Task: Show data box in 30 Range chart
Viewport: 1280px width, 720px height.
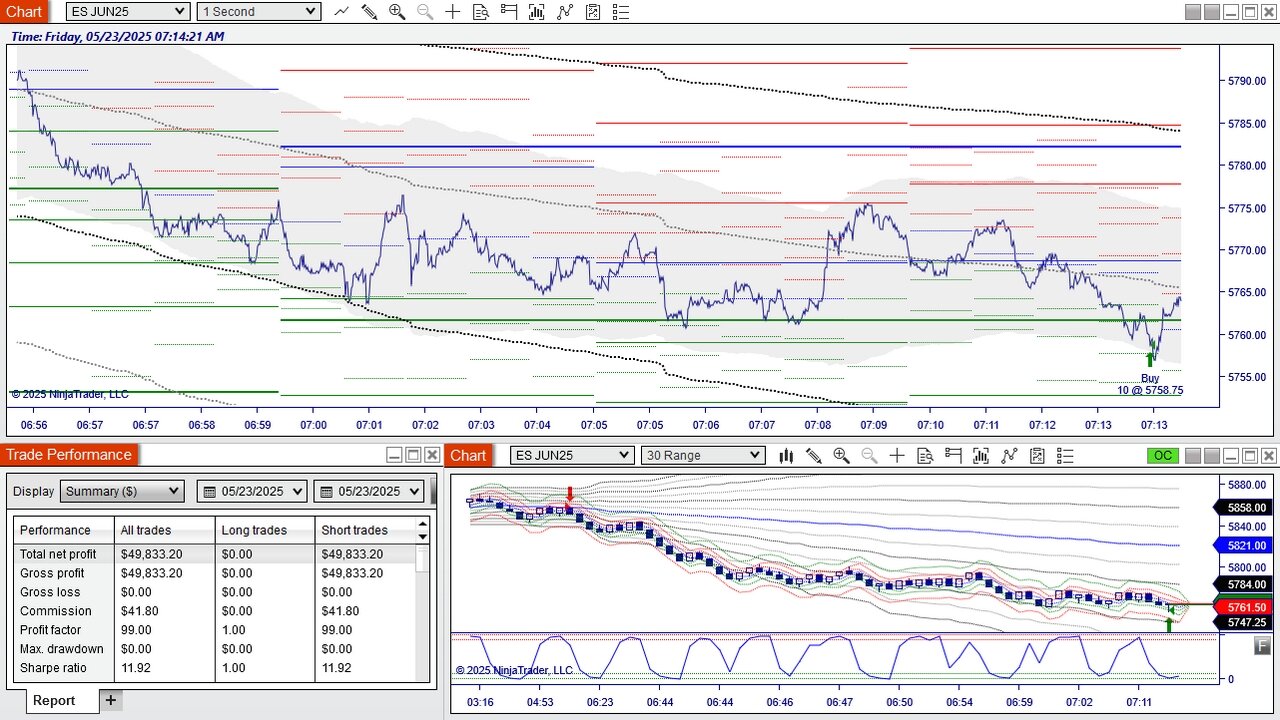Action: click(925, 456)
